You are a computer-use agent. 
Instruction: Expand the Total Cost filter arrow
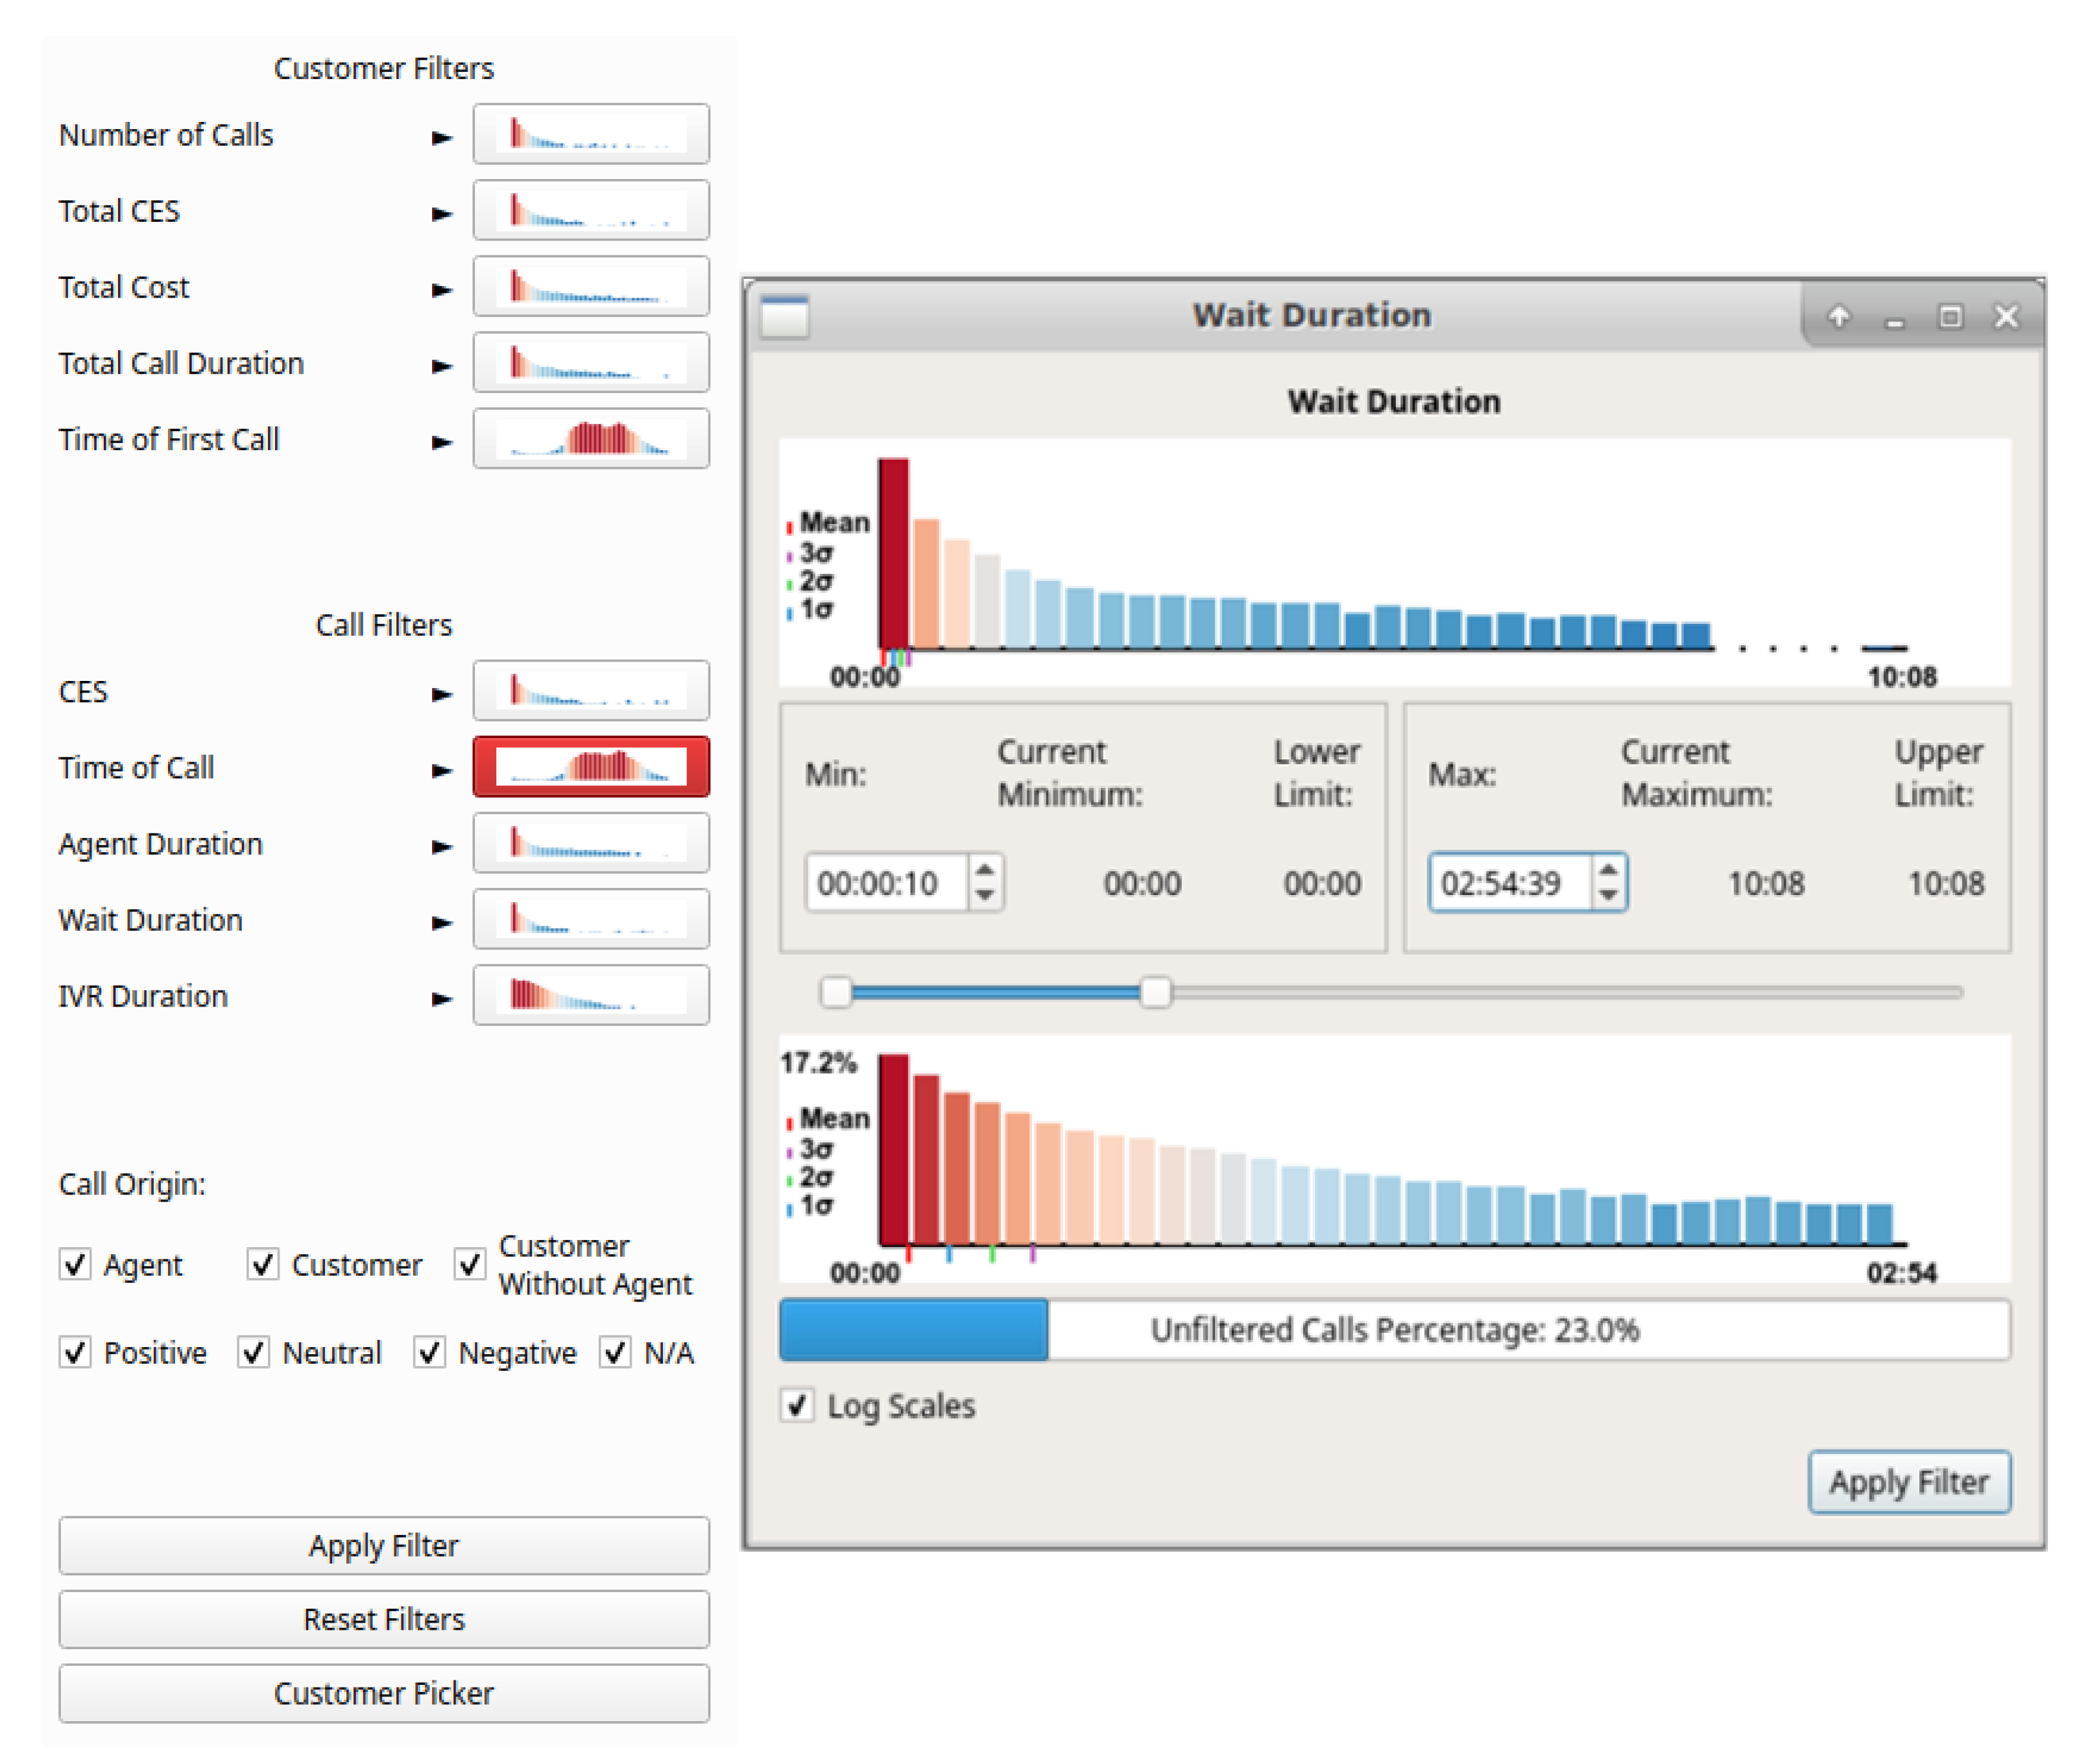[441, 289]
